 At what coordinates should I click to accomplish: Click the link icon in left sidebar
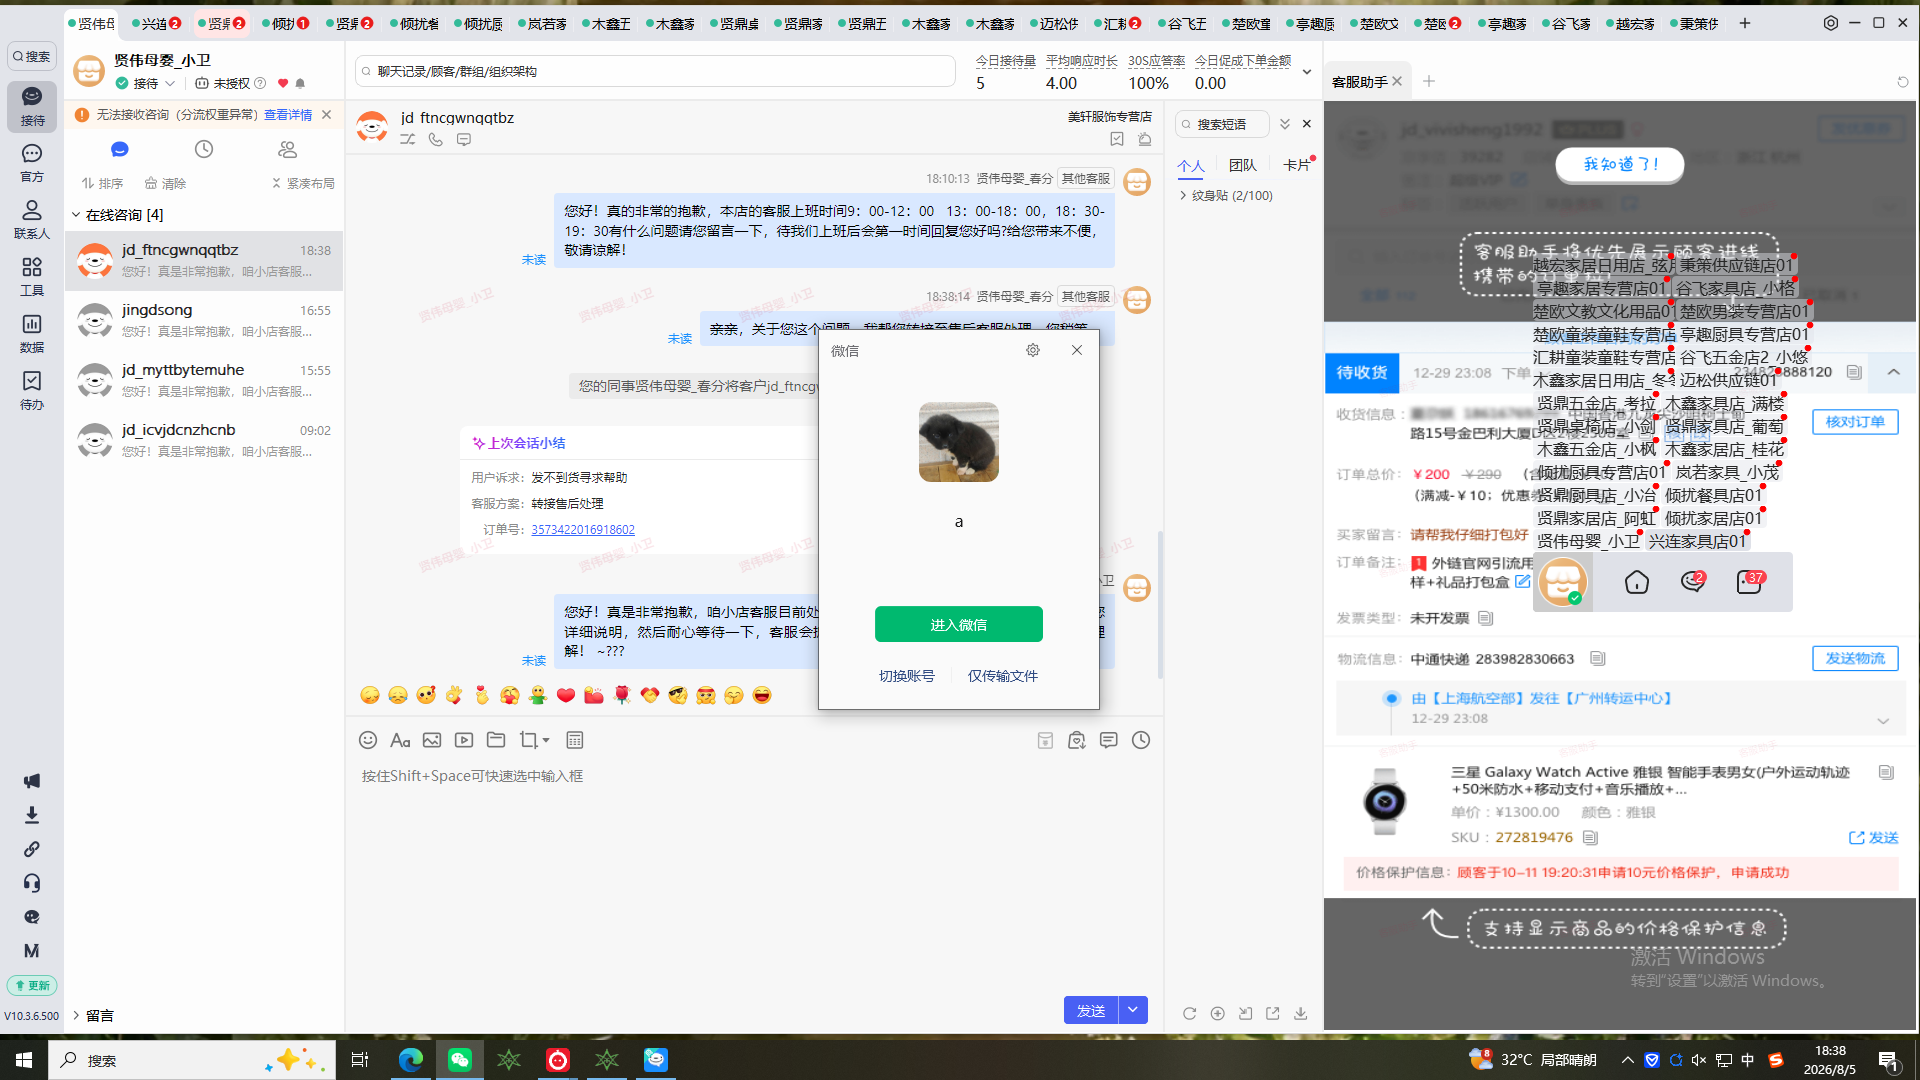click(32, 849)
